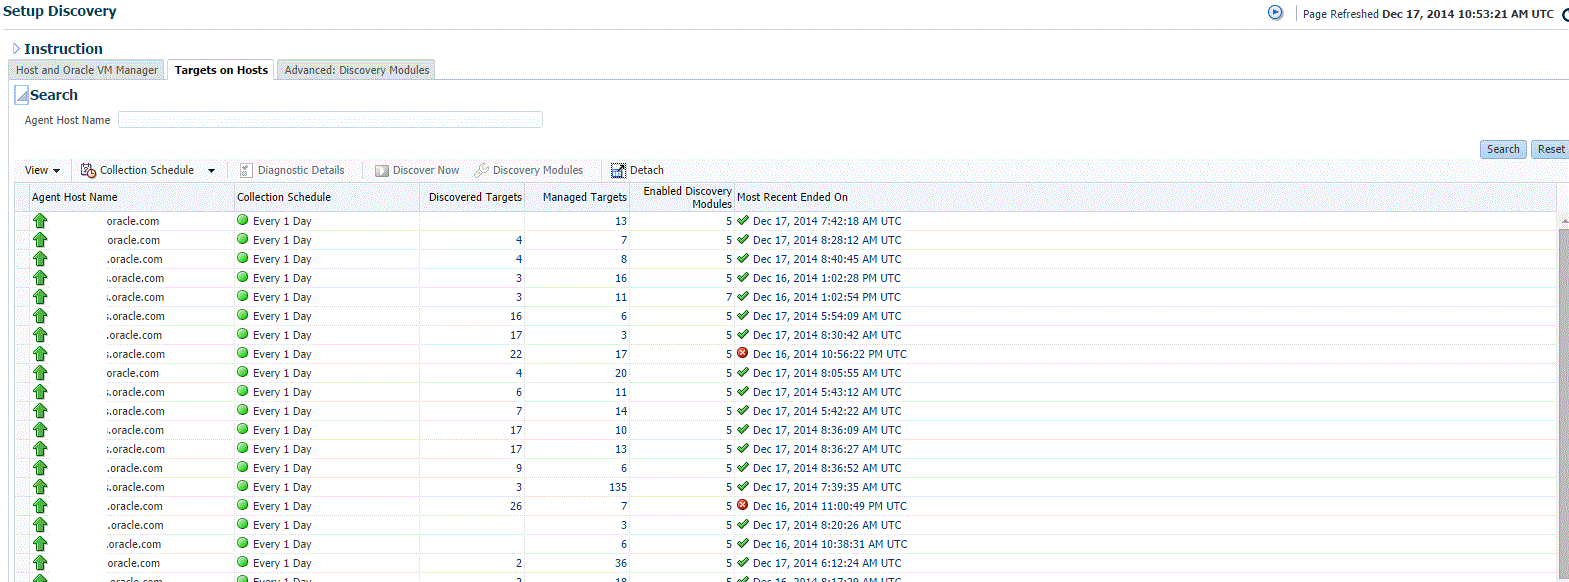1569x582 pixels.
Task: Click the Discovered Targets column header
Action: pyautogui.click(x=475, y=197)
